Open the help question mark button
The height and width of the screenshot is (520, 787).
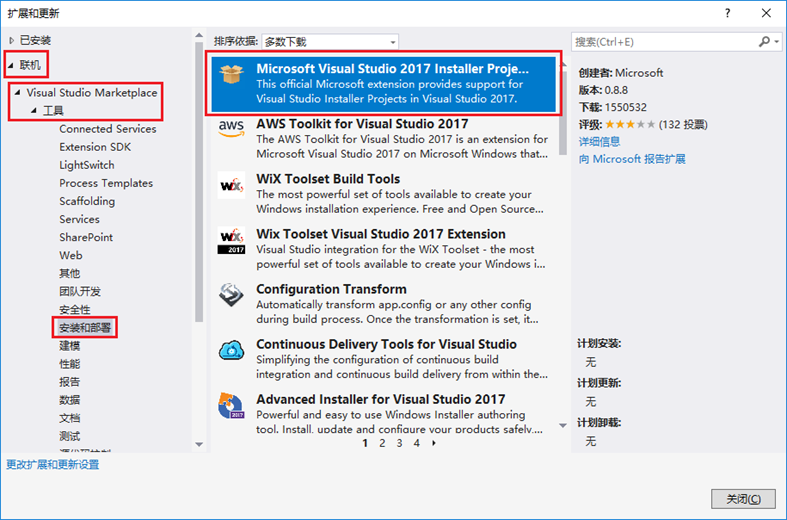[x=728, y=13]
